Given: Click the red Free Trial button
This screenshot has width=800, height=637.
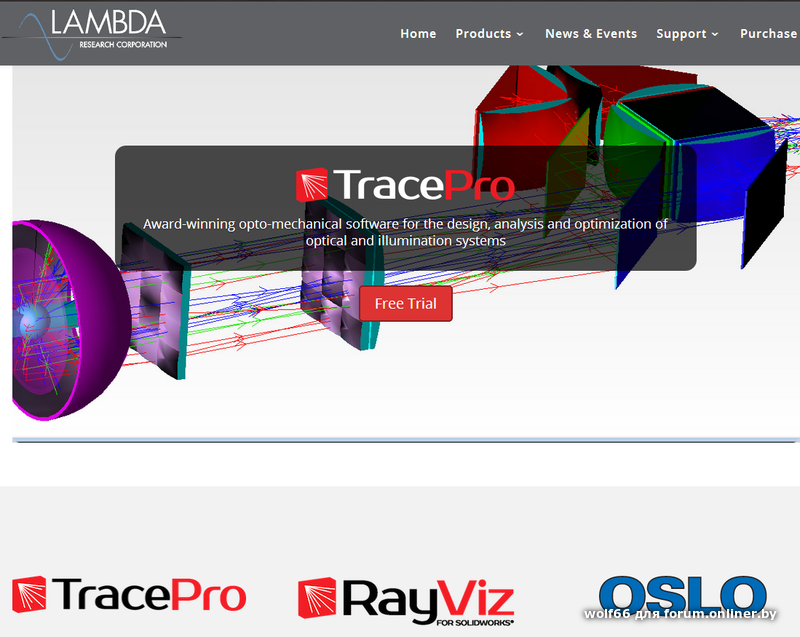Looking at the screenshot, I should point(406,303).
